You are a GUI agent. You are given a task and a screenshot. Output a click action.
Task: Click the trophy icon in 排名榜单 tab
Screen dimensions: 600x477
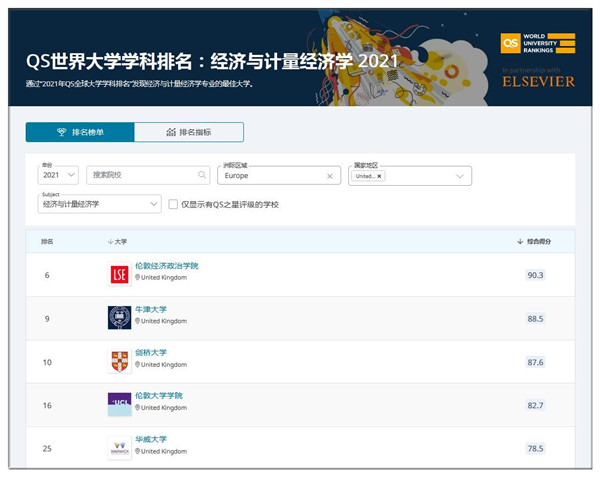[62, 132]
